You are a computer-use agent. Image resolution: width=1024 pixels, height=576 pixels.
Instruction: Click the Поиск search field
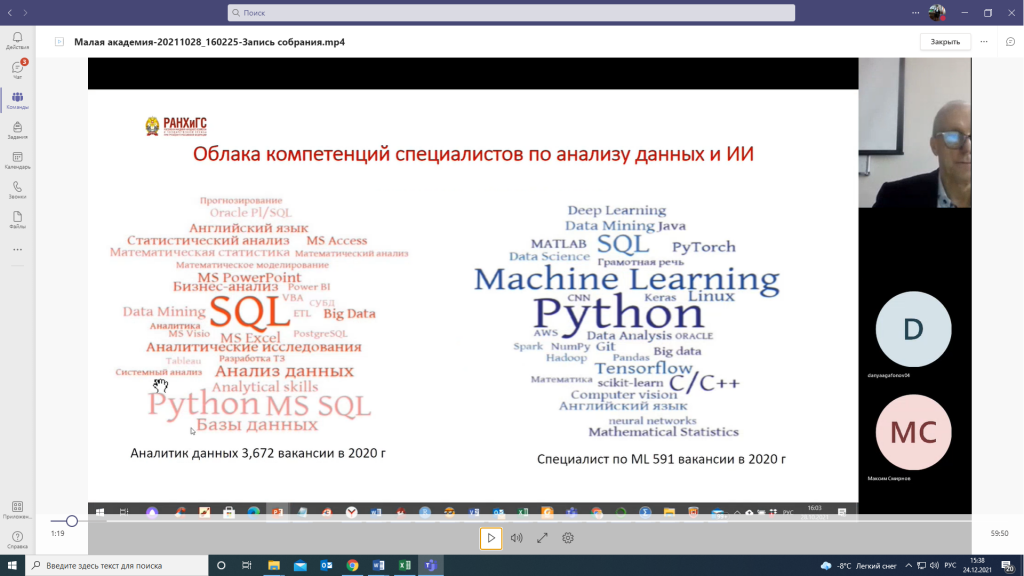tap(511, 13)
